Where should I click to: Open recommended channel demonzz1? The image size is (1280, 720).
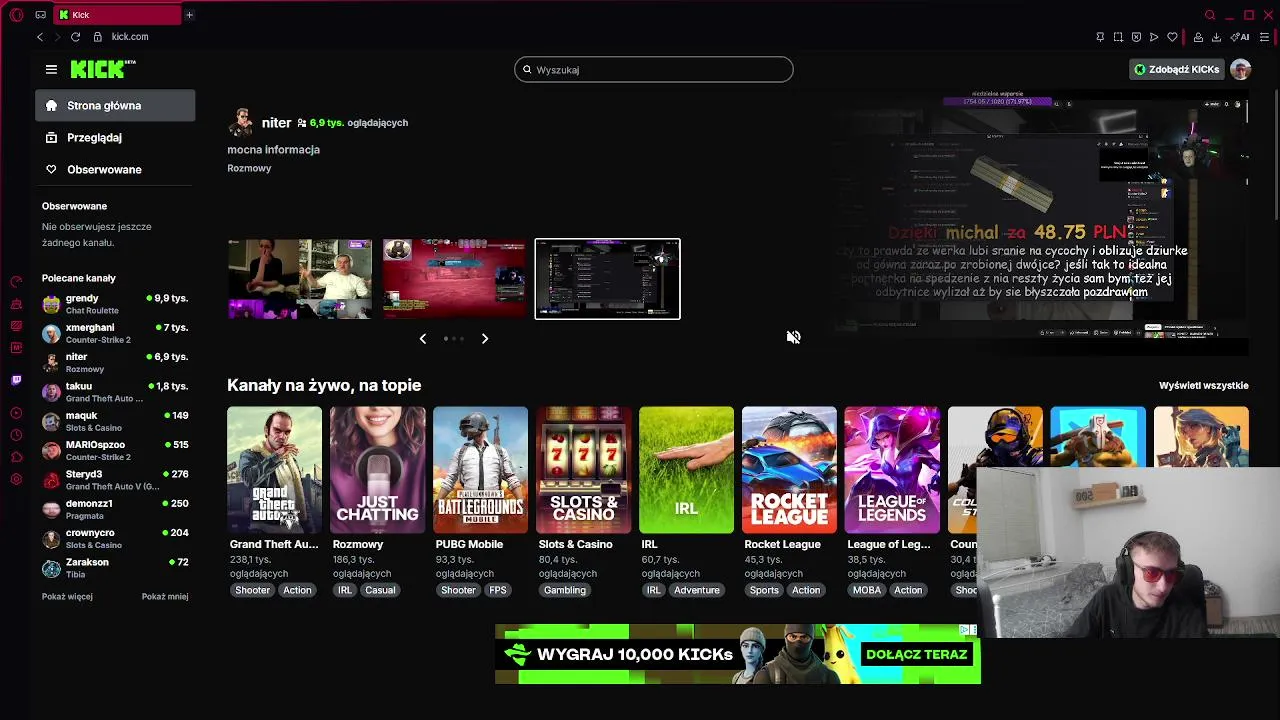click(x=115, y=509)
